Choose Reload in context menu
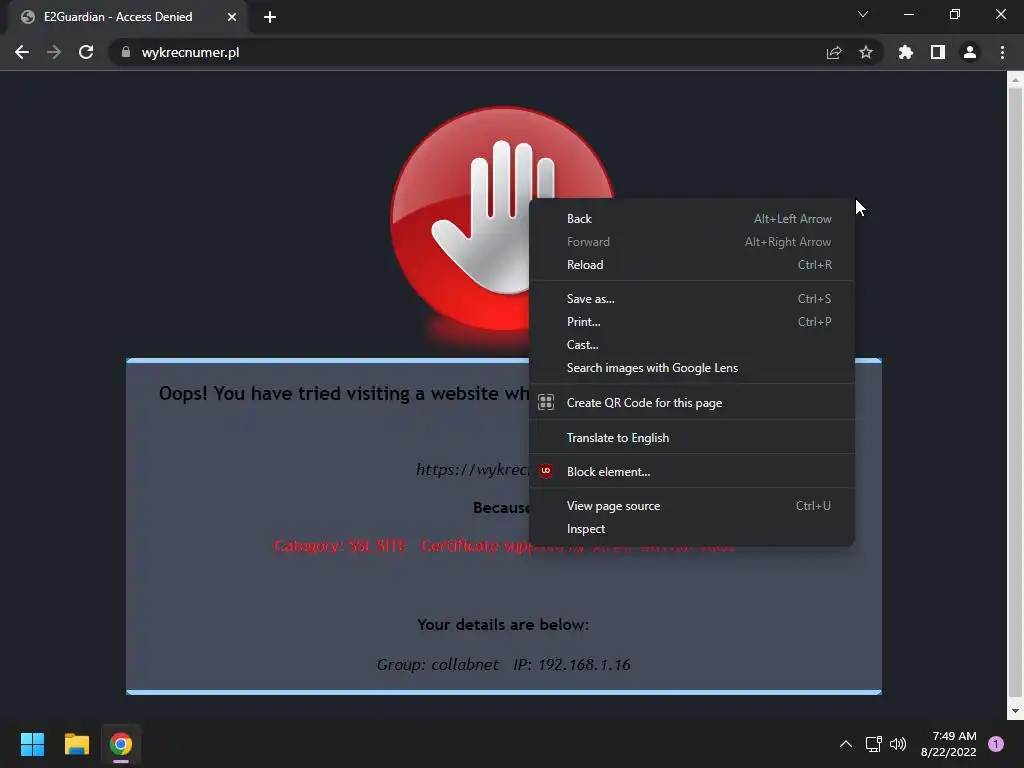The width and height of the screenshot is (1024, 768). tap(692, 264)
